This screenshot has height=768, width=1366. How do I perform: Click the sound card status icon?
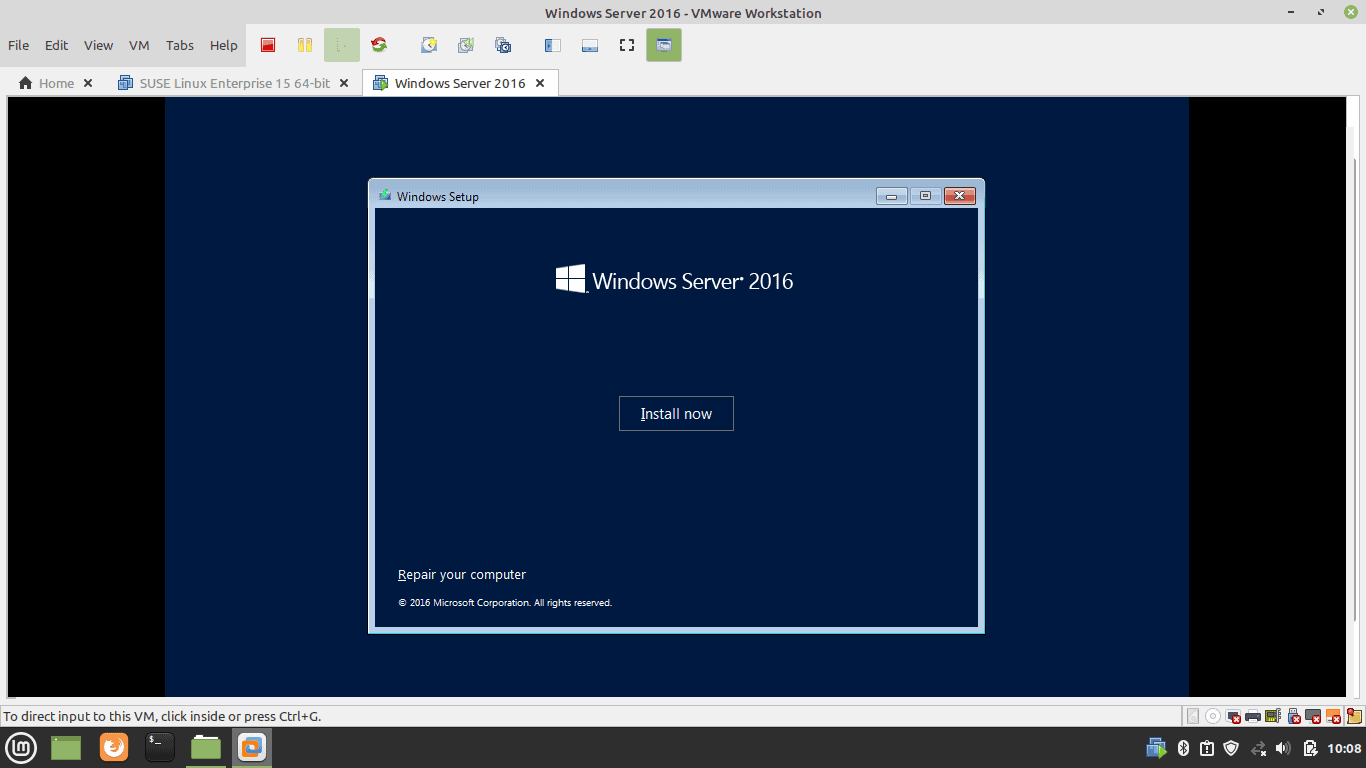(x=1273, y=716)
